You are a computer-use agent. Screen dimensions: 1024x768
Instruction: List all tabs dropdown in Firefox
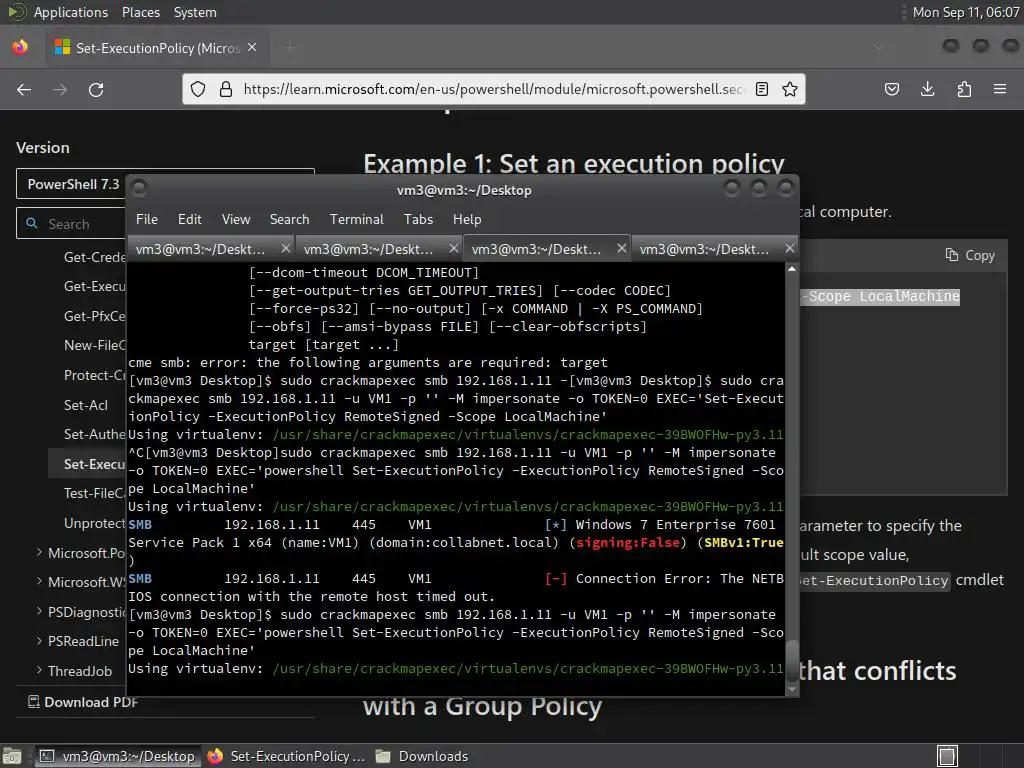tap(879, 47)
